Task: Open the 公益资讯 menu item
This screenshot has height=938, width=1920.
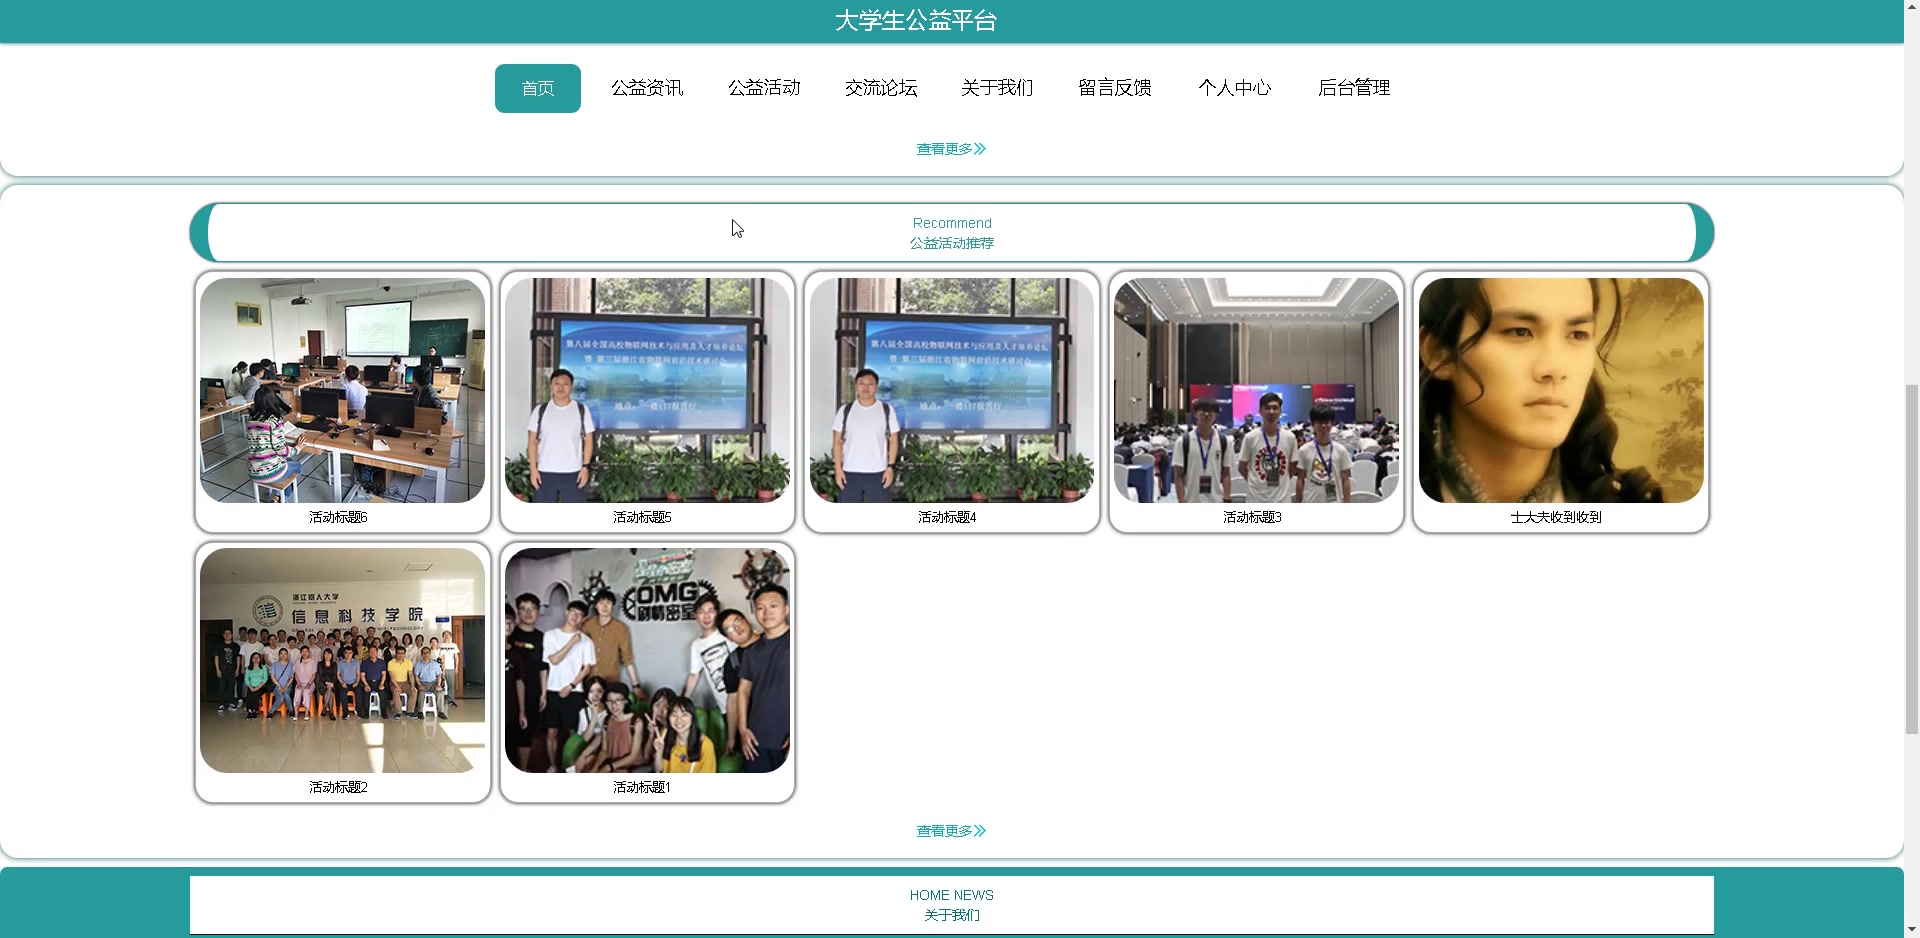Action: (646, 88)
